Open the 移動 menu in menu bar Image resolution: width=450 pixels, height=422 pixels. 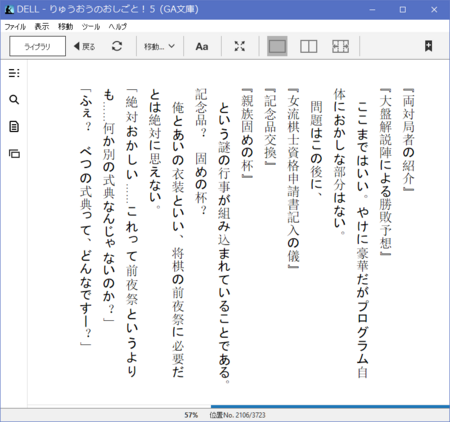65,27
